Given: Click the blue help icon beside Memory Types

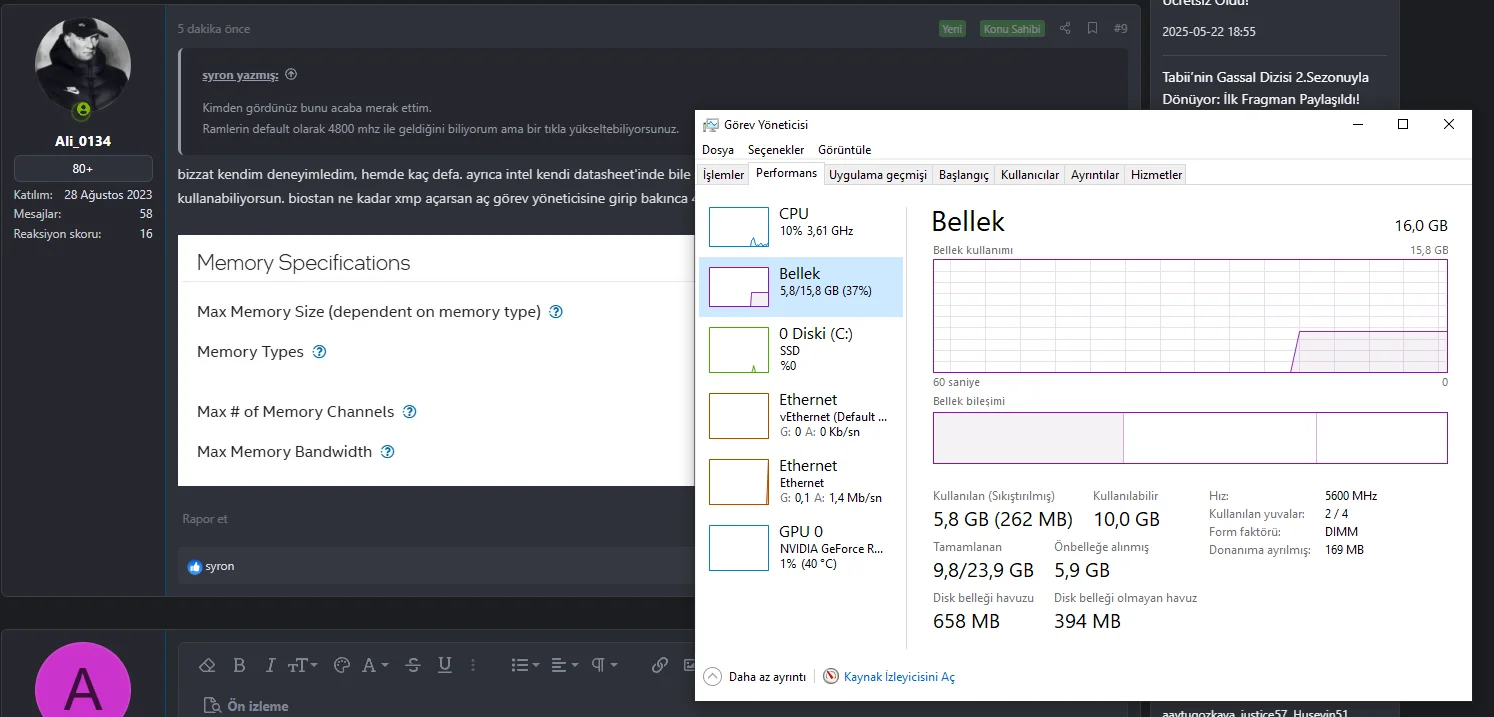Looking at the screenshot, I should [x=320, y=352].
